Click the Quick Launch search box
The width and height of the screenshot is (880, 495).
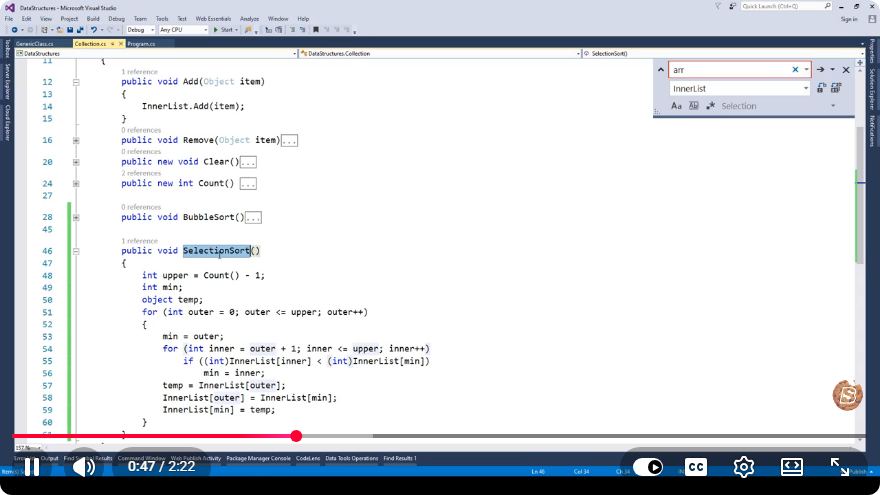tap(786, 6)
